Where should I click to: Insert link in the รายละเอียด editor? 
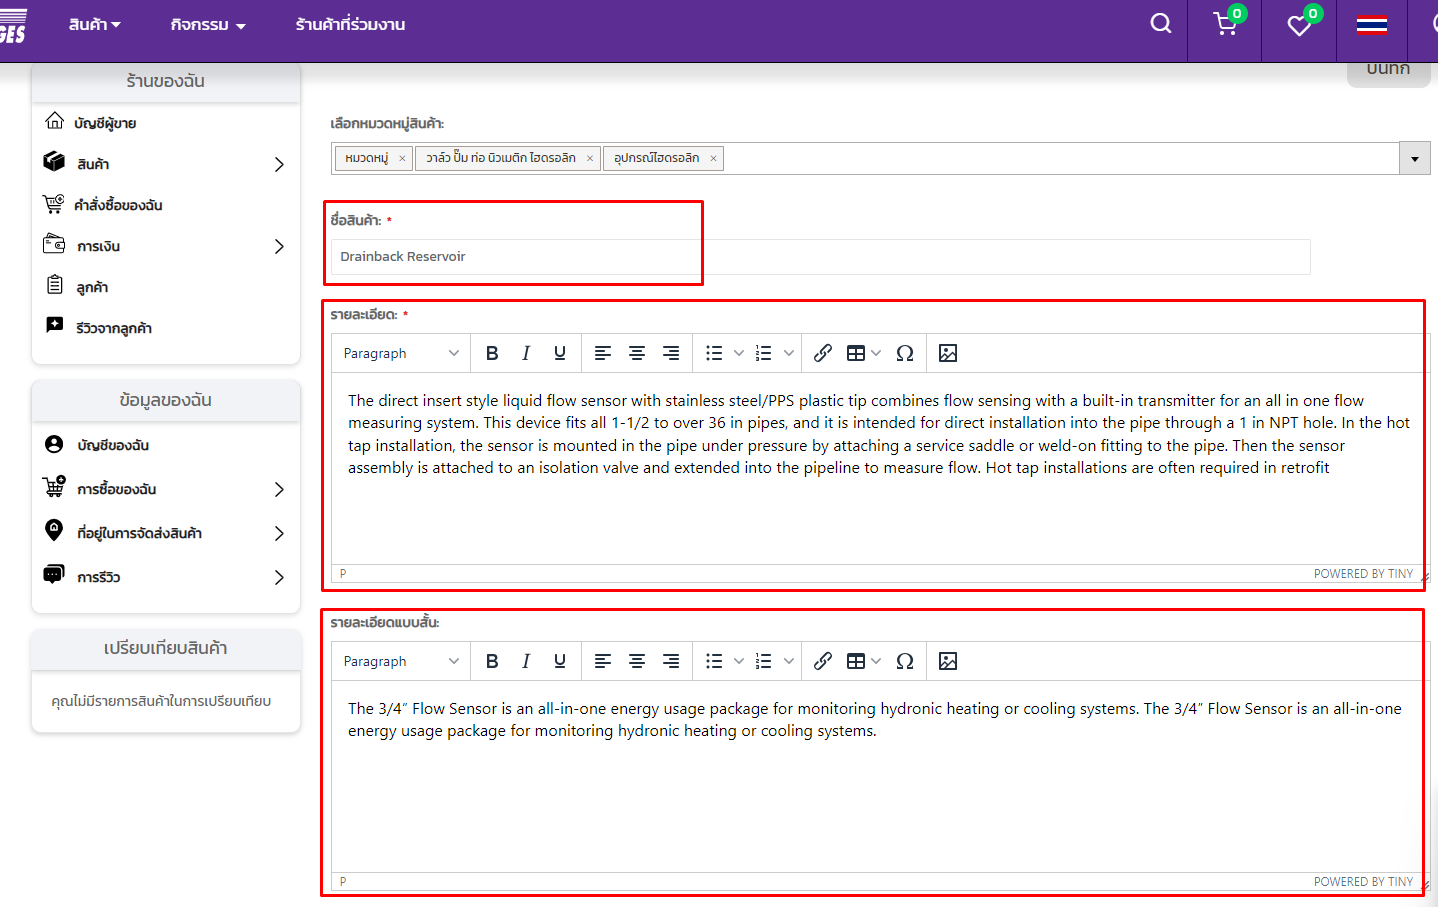(x=822, y=353)
